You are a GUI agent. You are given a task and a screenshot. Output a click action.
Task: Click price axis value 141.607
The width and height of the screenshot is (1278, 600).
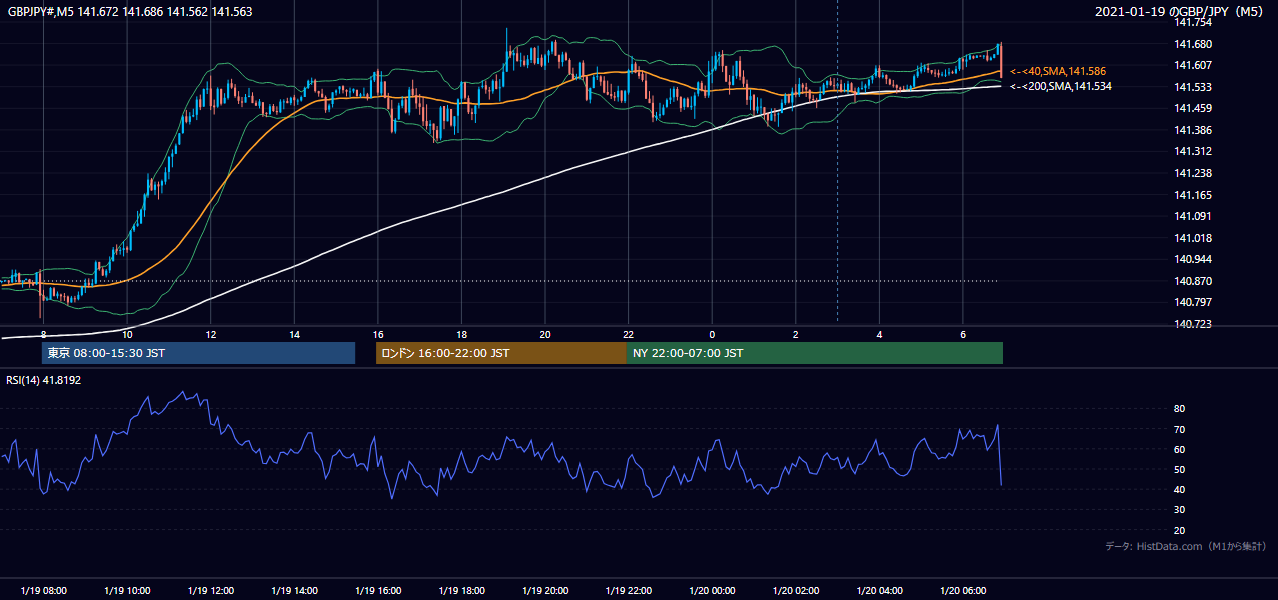tap(1192, 66)
